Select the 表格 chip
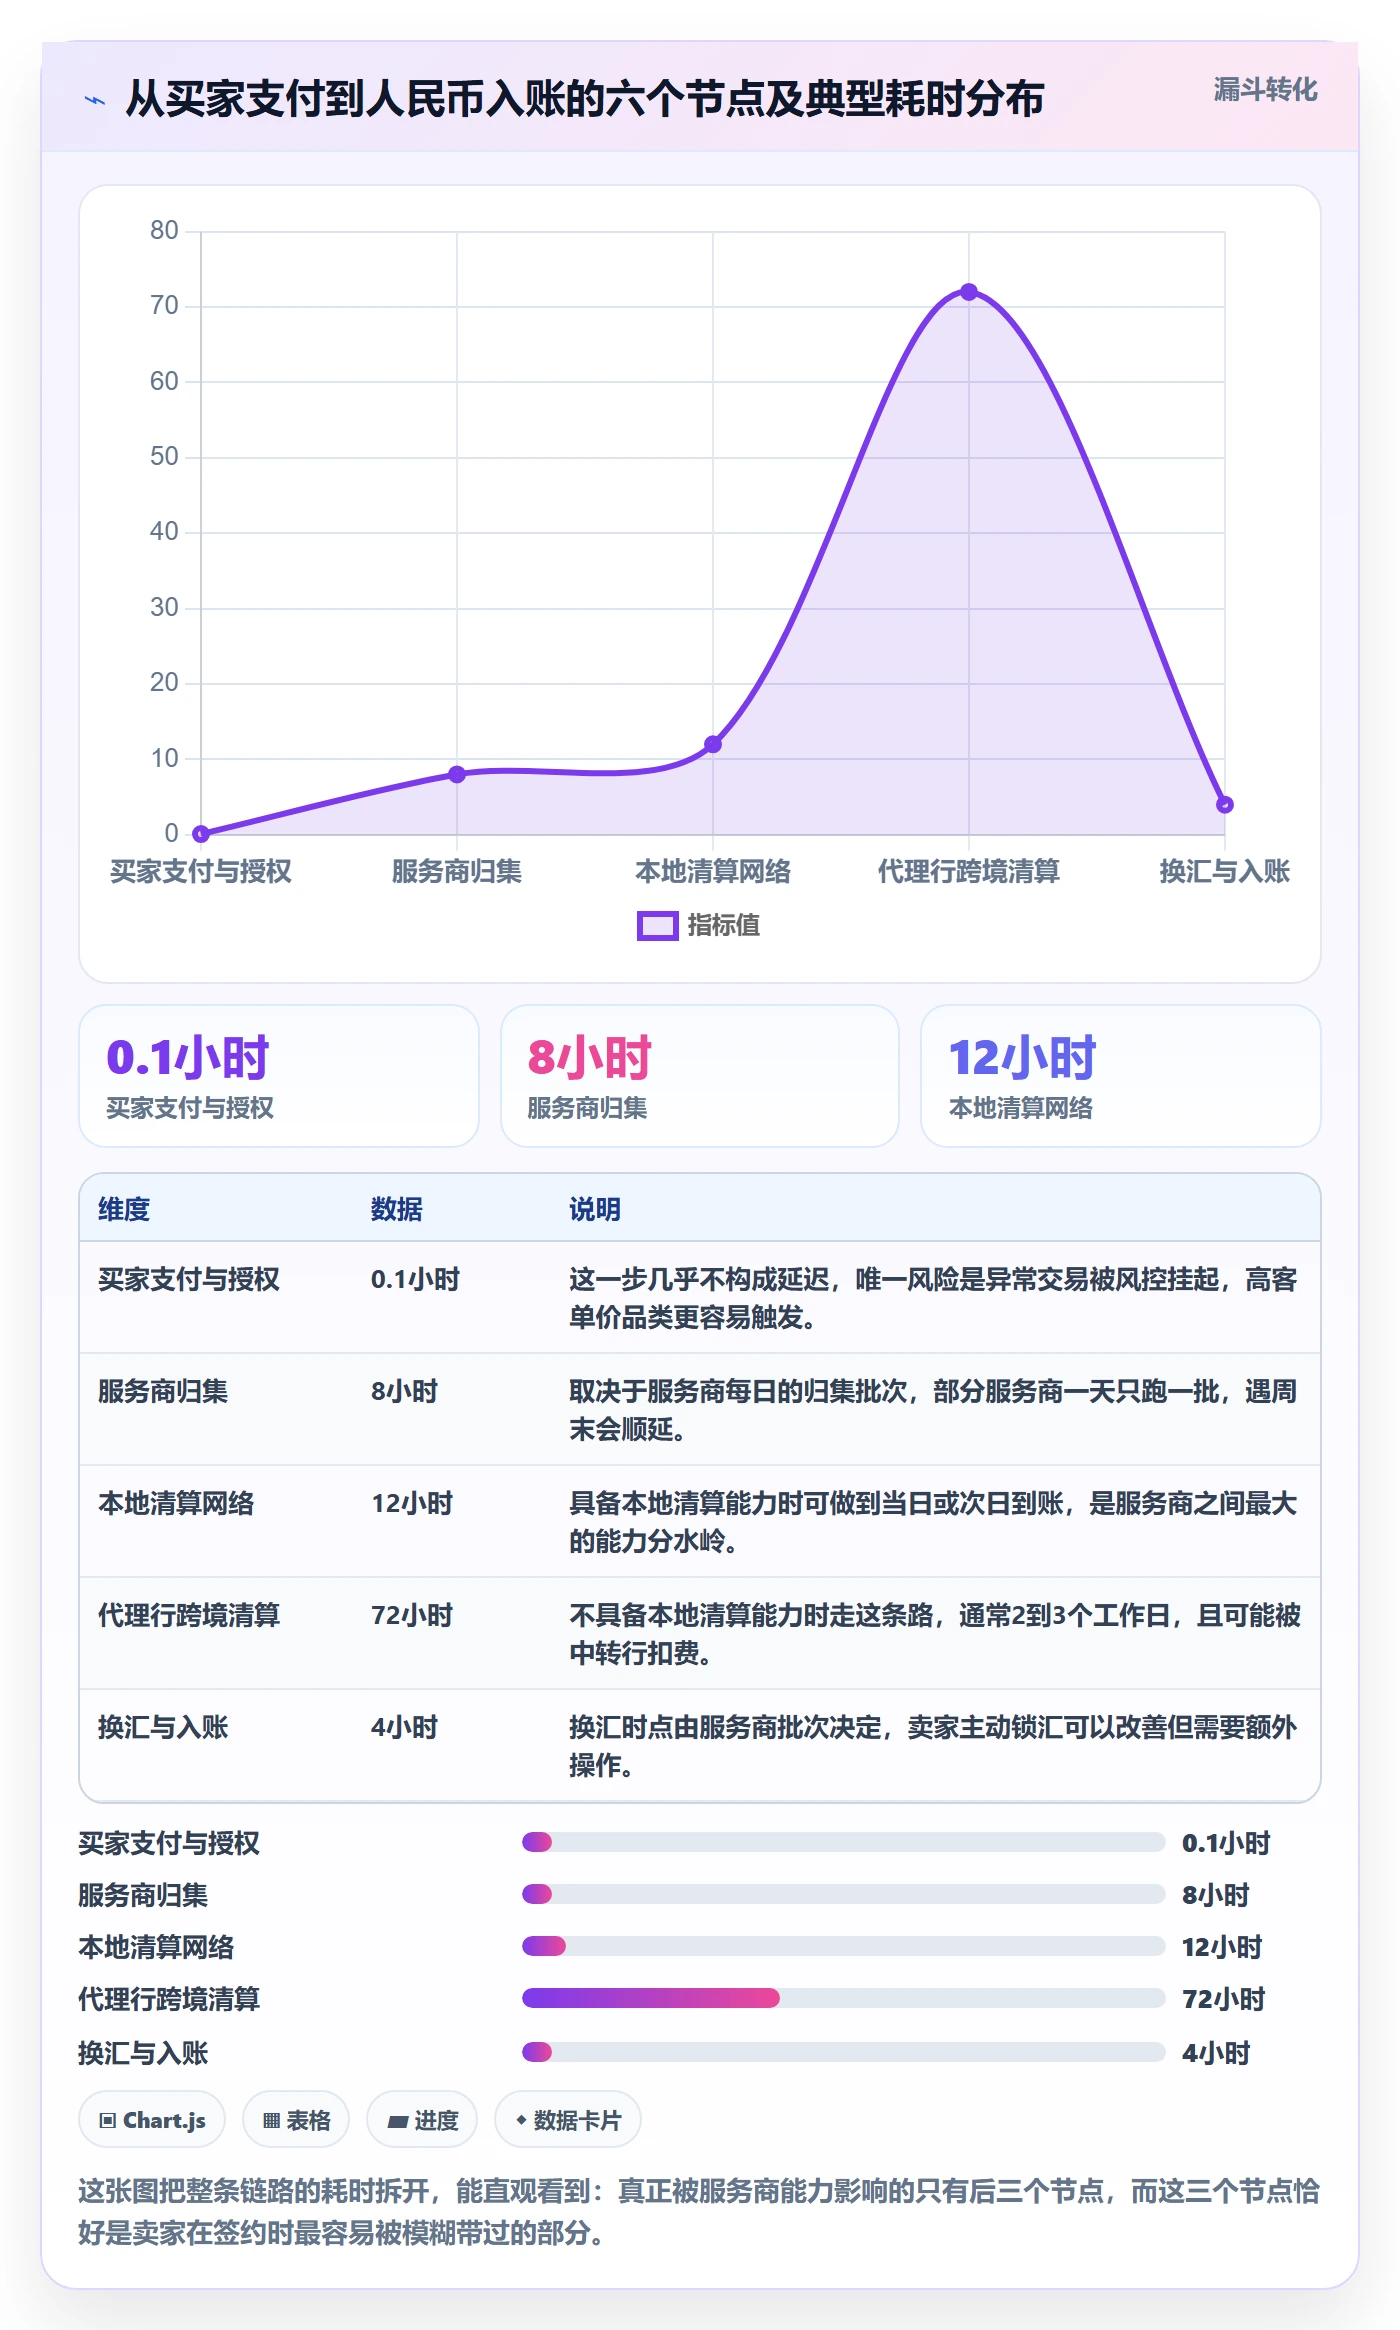The height and width of the screenshot is (2330, 1400). (296, 2120)
